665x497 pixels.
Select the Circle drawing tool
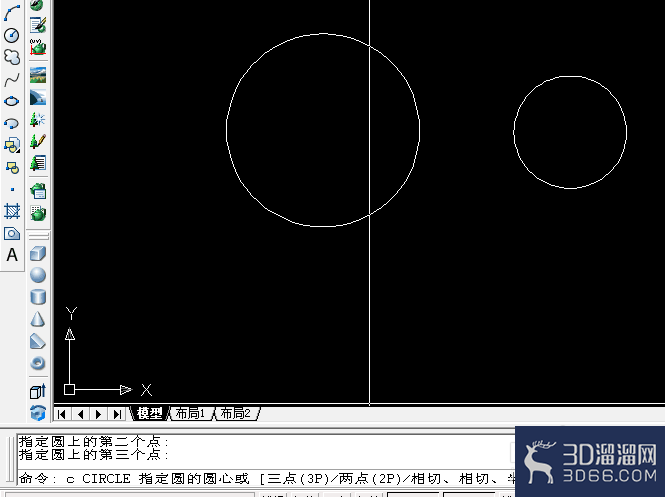[12, 35]
